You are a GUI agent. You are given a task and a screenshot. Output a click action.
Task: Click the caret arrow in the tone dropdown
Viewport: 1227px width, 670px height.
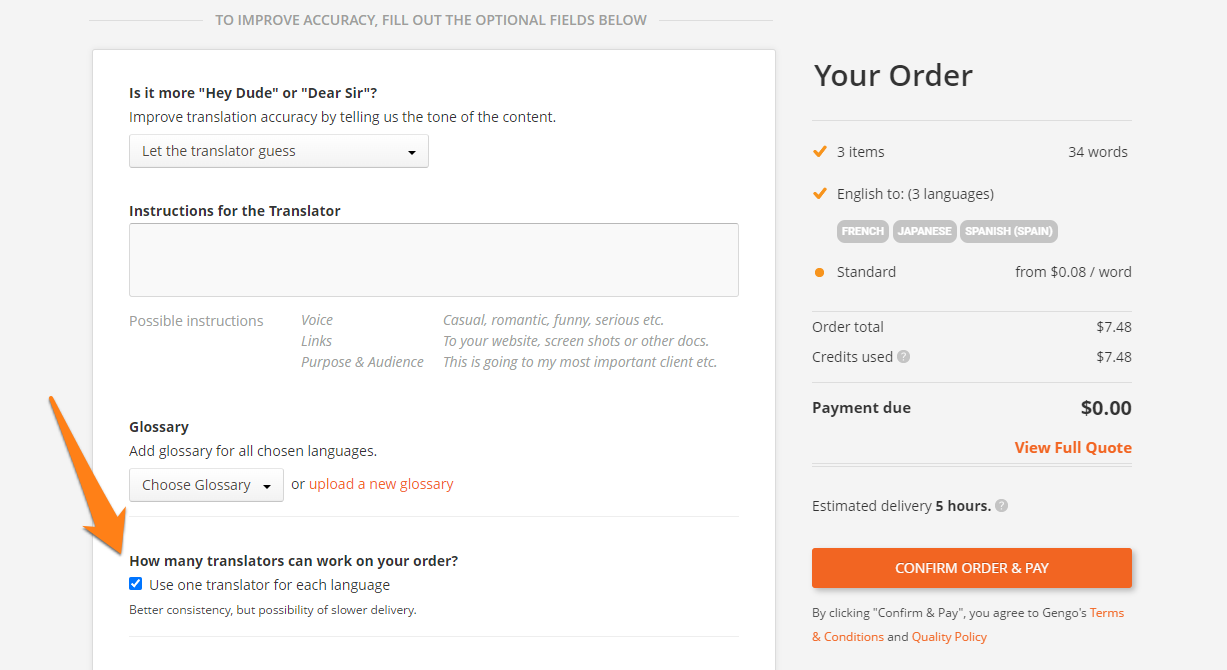(412, 153)
